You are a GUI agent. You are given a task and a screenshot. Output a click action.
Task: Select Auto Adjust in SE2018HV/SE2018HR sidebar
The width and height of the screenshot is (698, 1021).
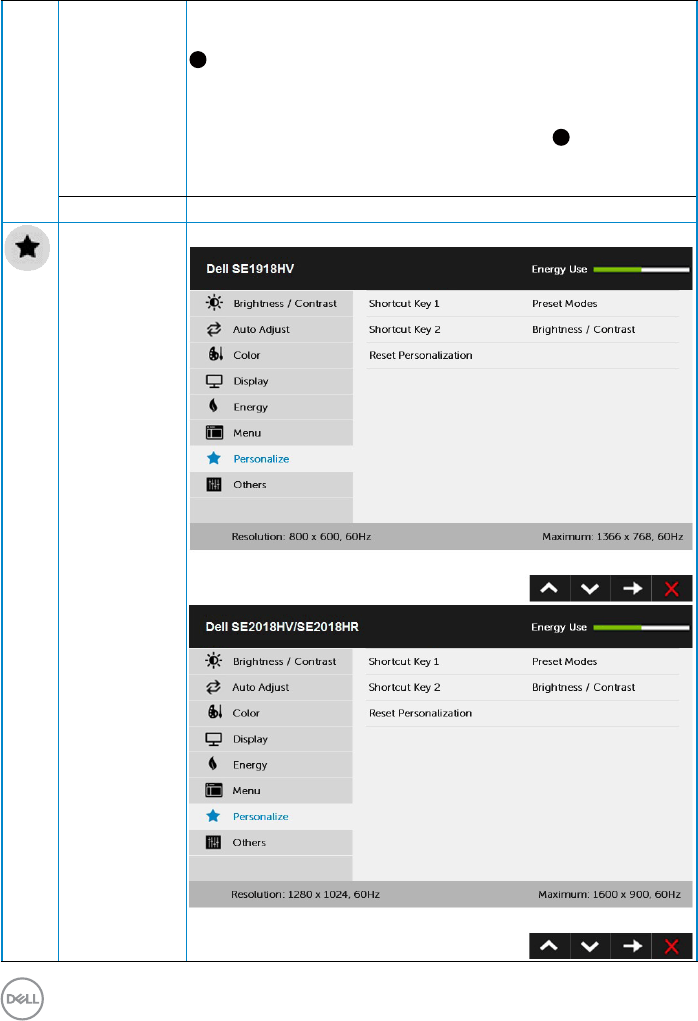click(x=271, y=688)
